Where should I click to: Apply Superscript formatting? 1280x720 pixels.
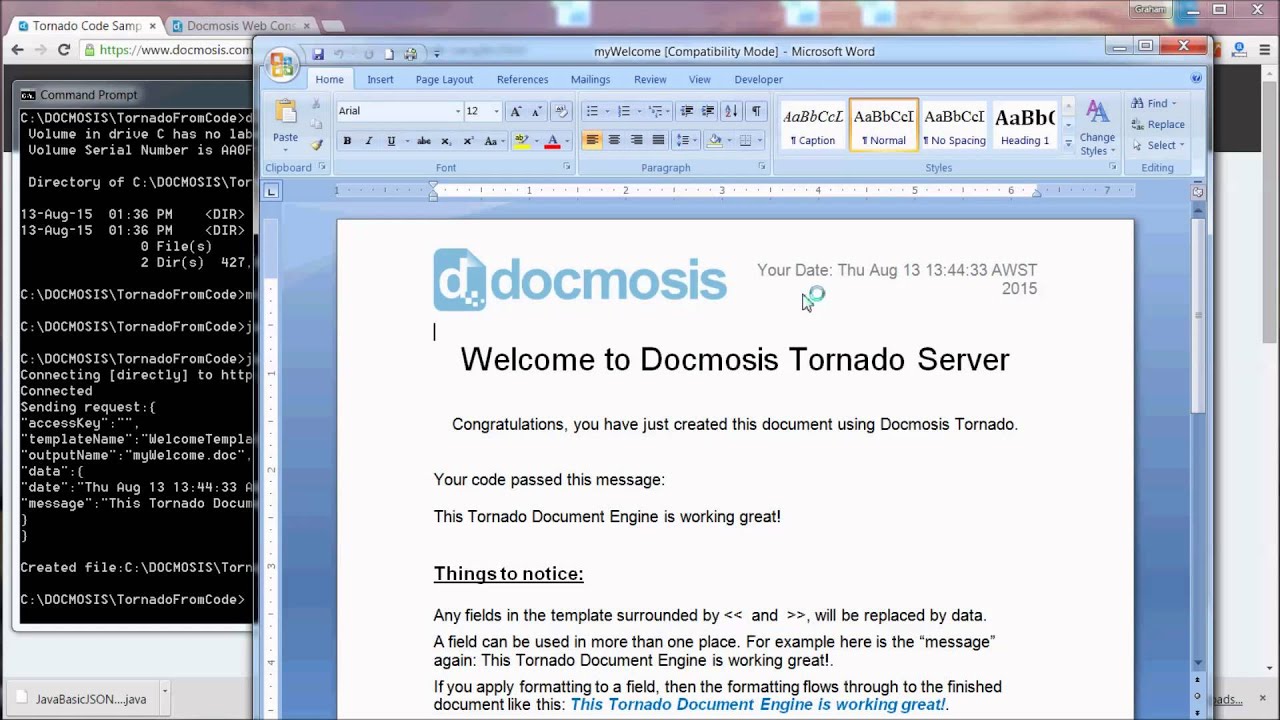pos(468,141)
